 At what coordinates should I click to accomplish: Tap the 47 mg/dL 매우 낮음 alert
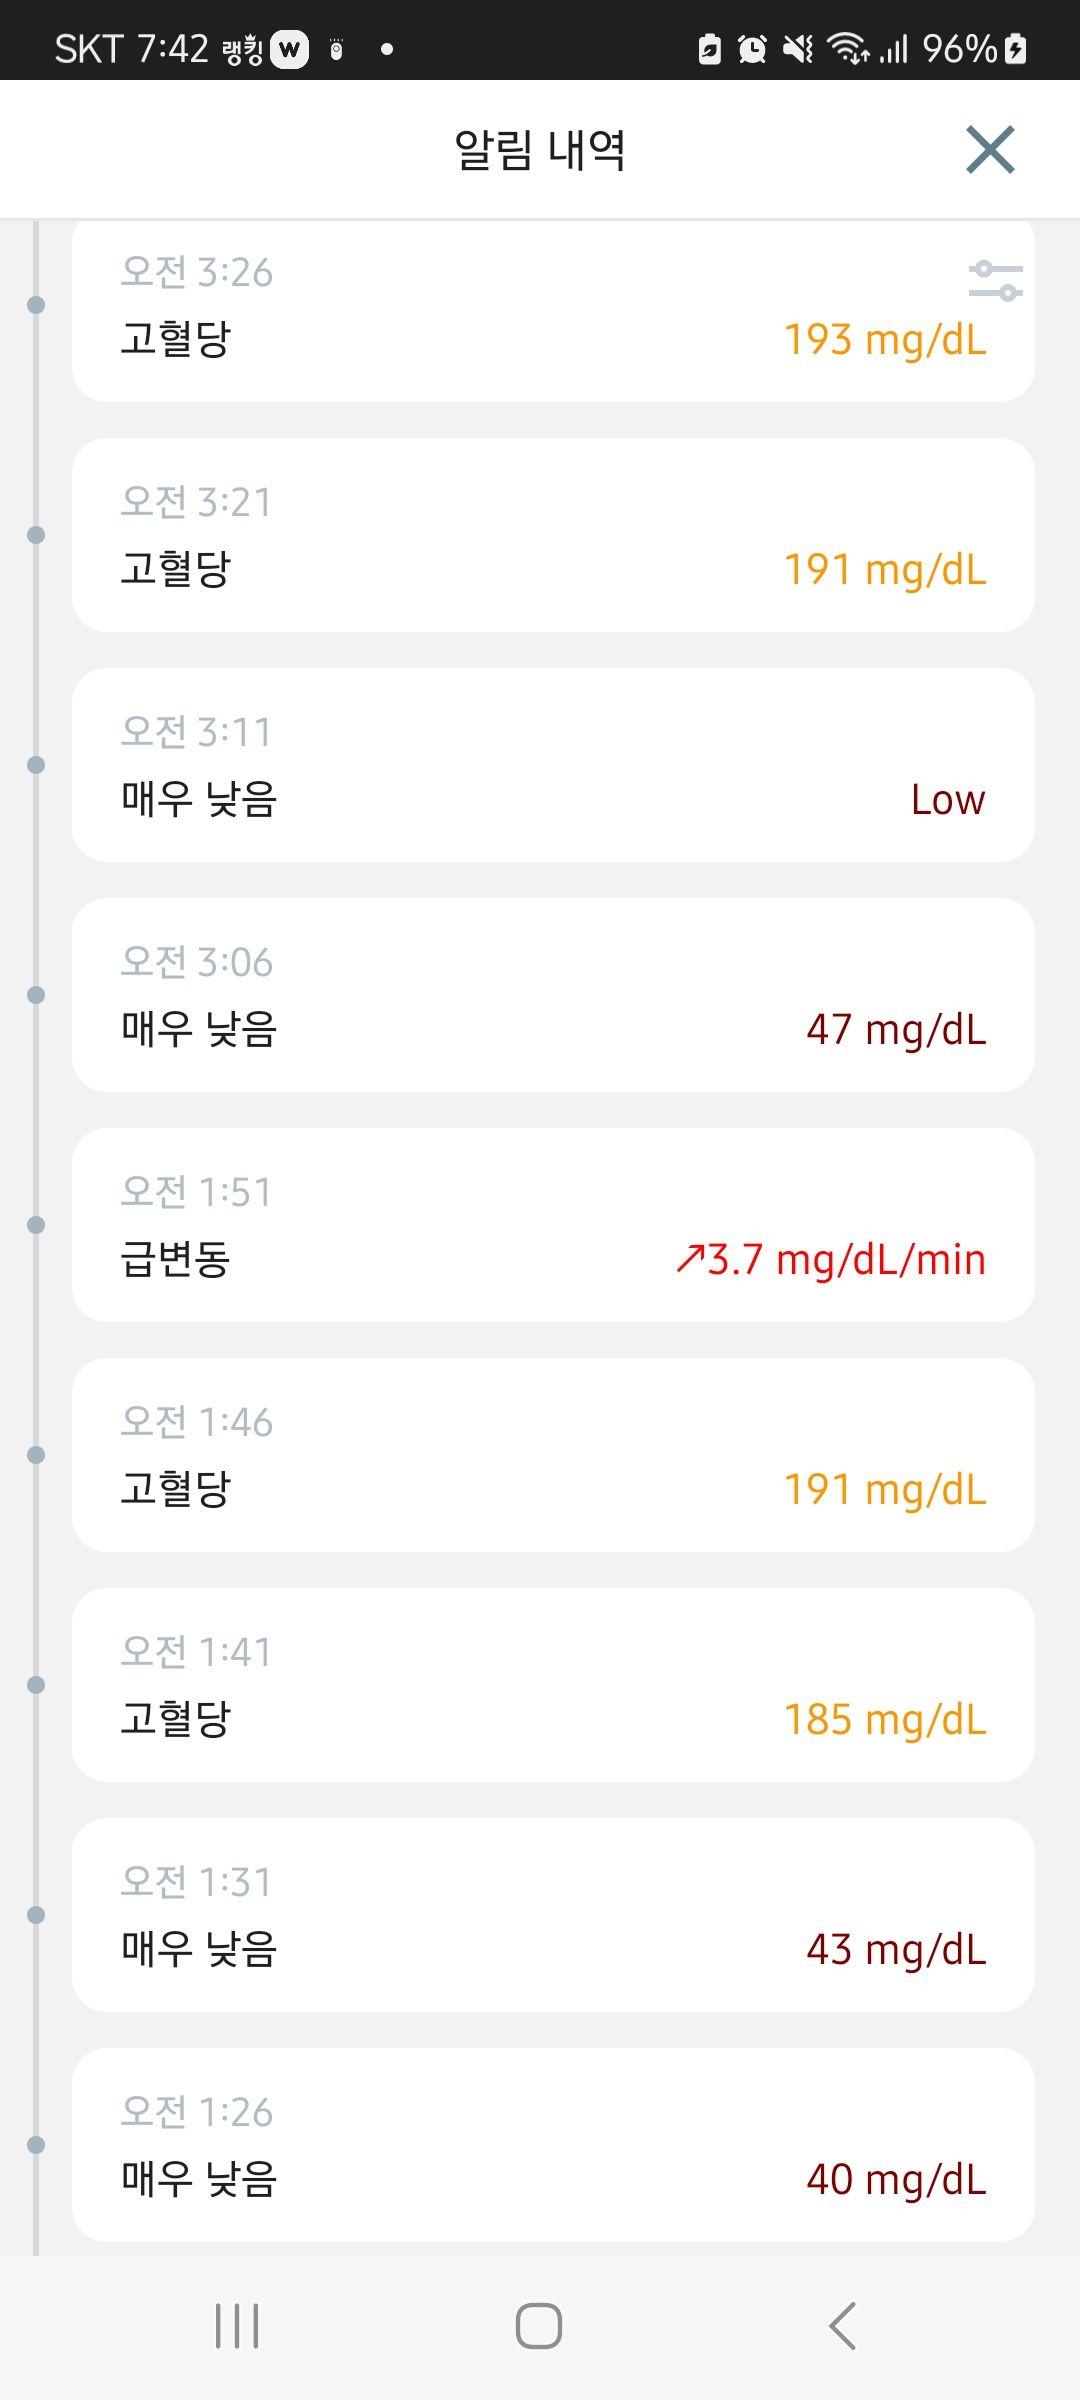553,995
